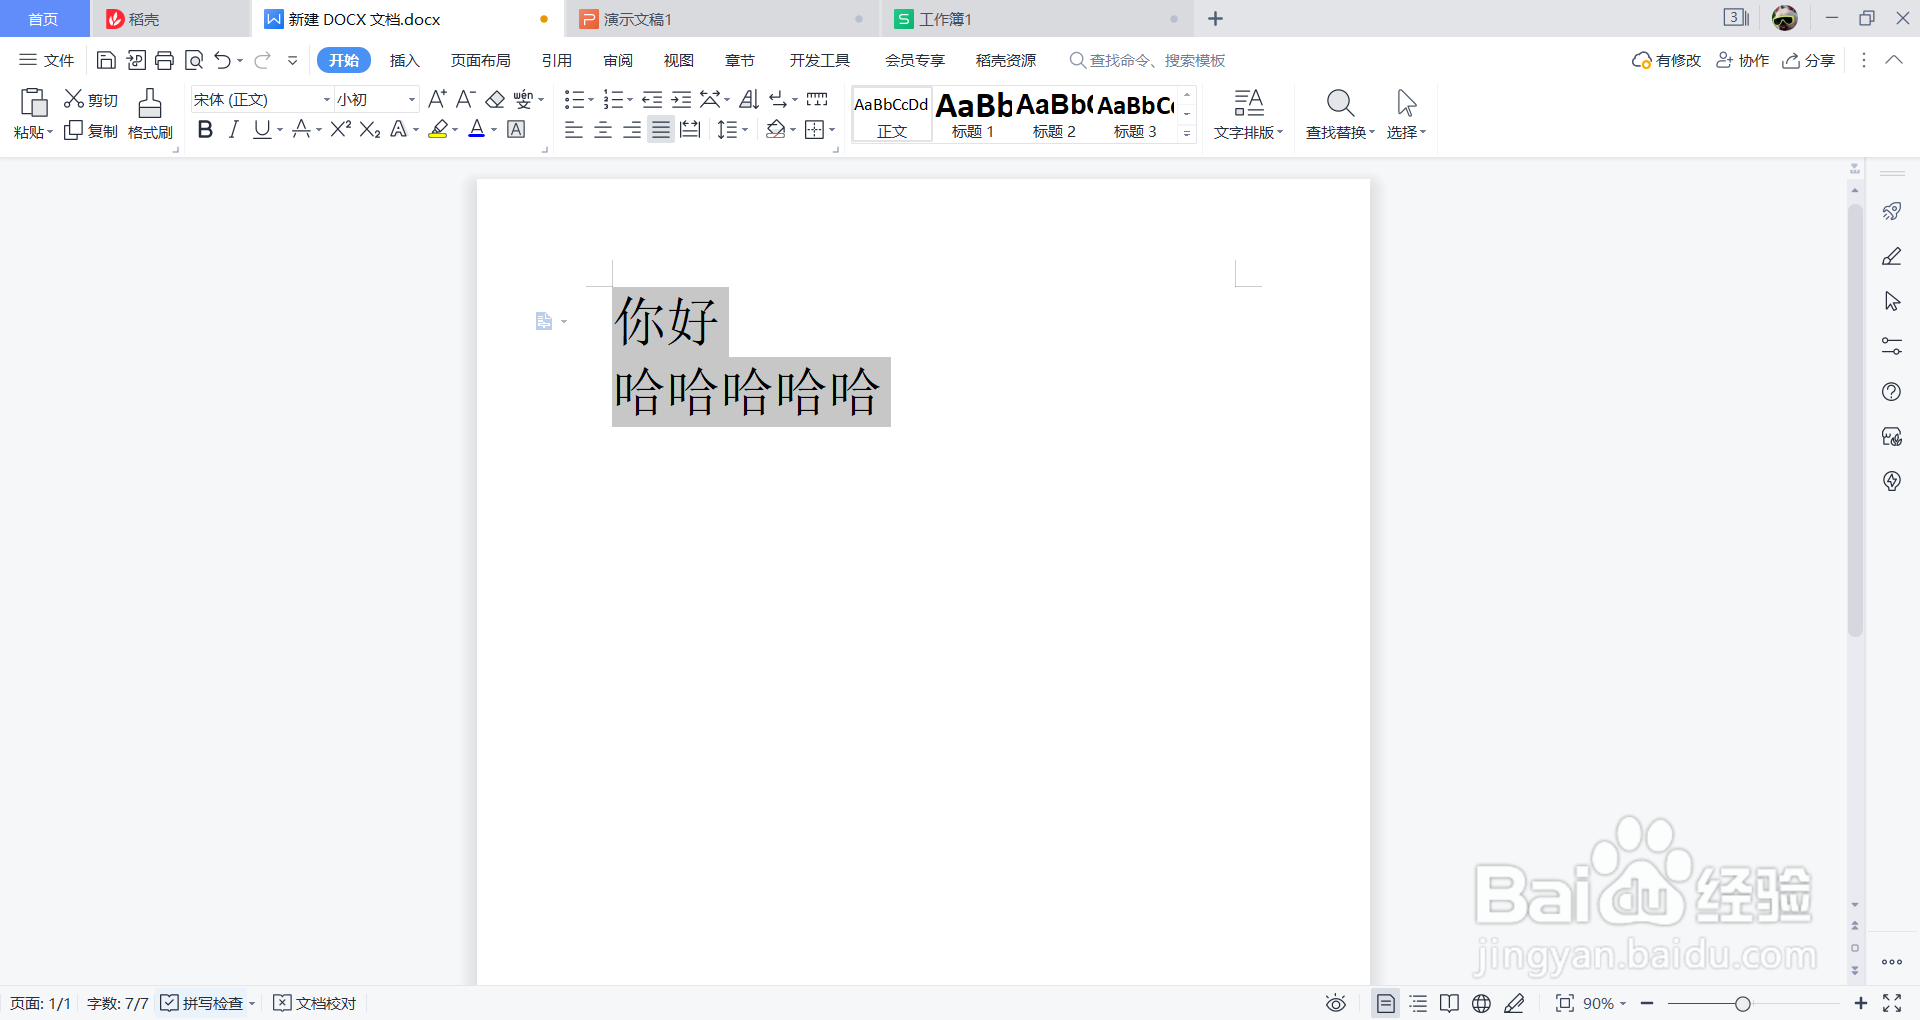
Task: Click the Paste (粘贴) icon
Action: (x=33, y=102)
